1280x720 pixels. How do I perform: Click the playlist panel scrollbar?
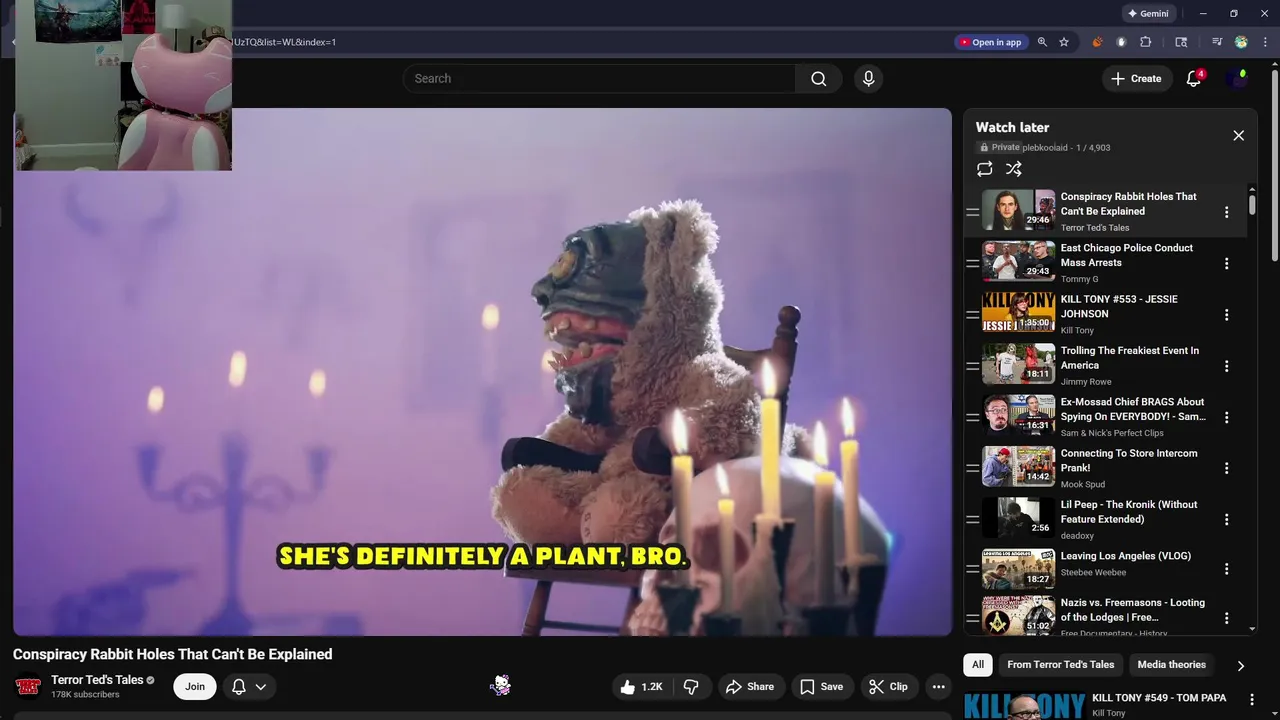[x=1251, y=204]
